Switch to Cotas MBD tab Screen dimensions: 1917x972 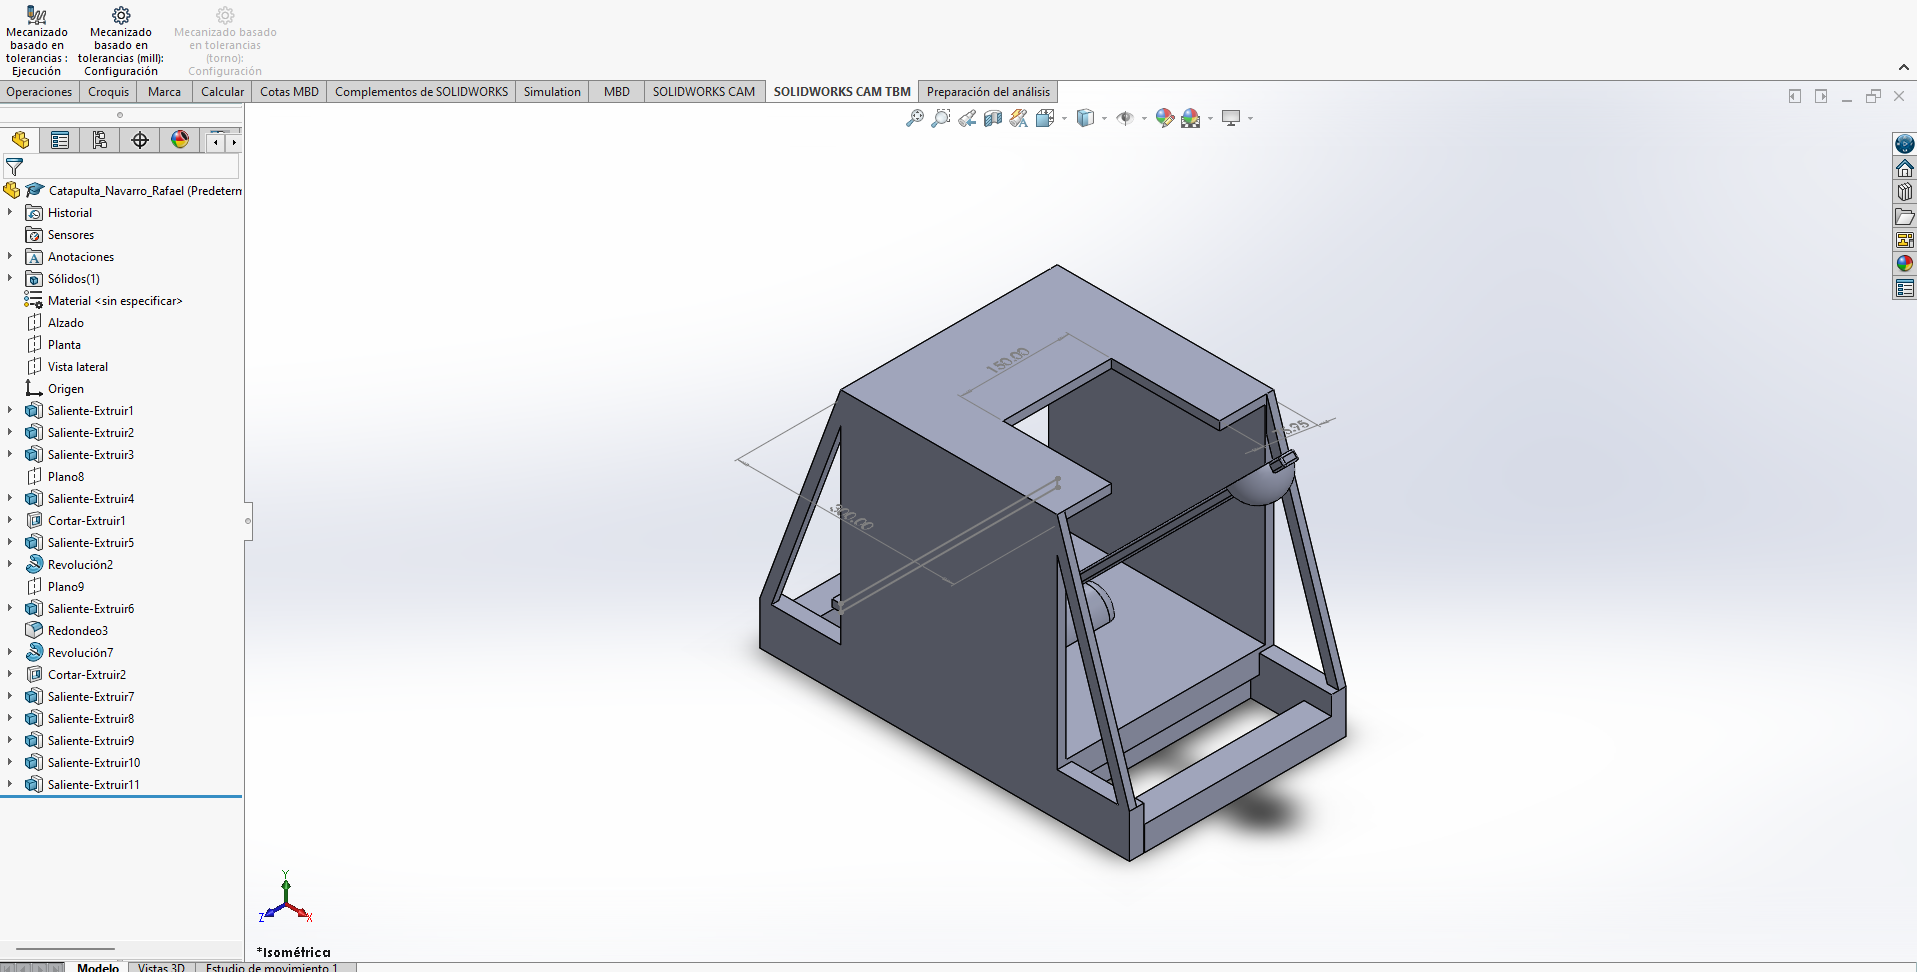pyautogui.click(x=289, y=91)
